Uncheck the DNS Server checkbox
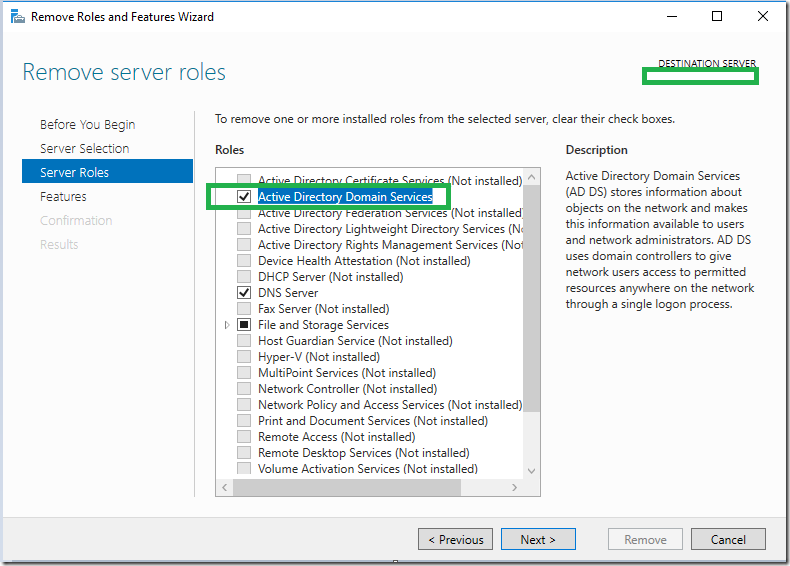Screen dimensions: 790x566 [244, 293]
